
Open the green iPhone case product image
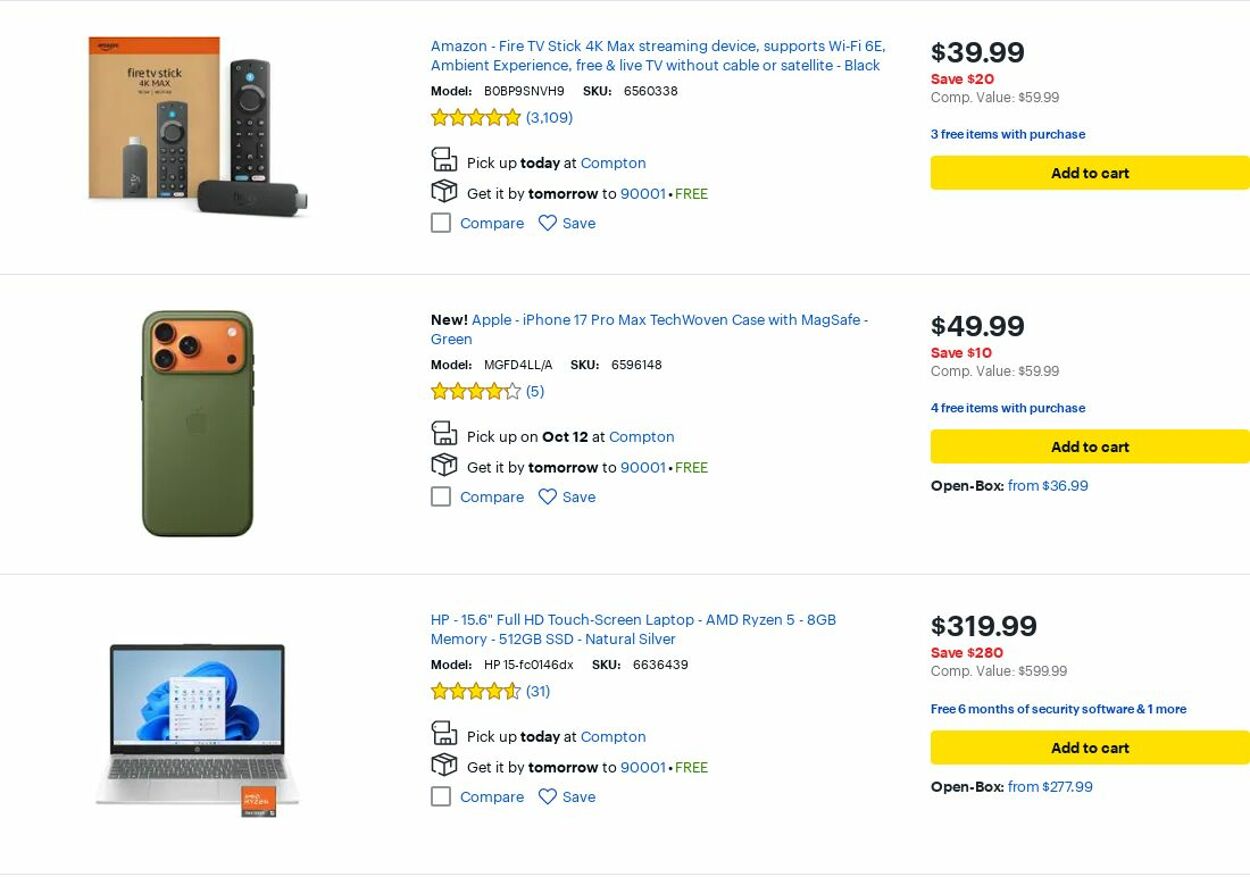pyautogui.click(x=197, y=423)
